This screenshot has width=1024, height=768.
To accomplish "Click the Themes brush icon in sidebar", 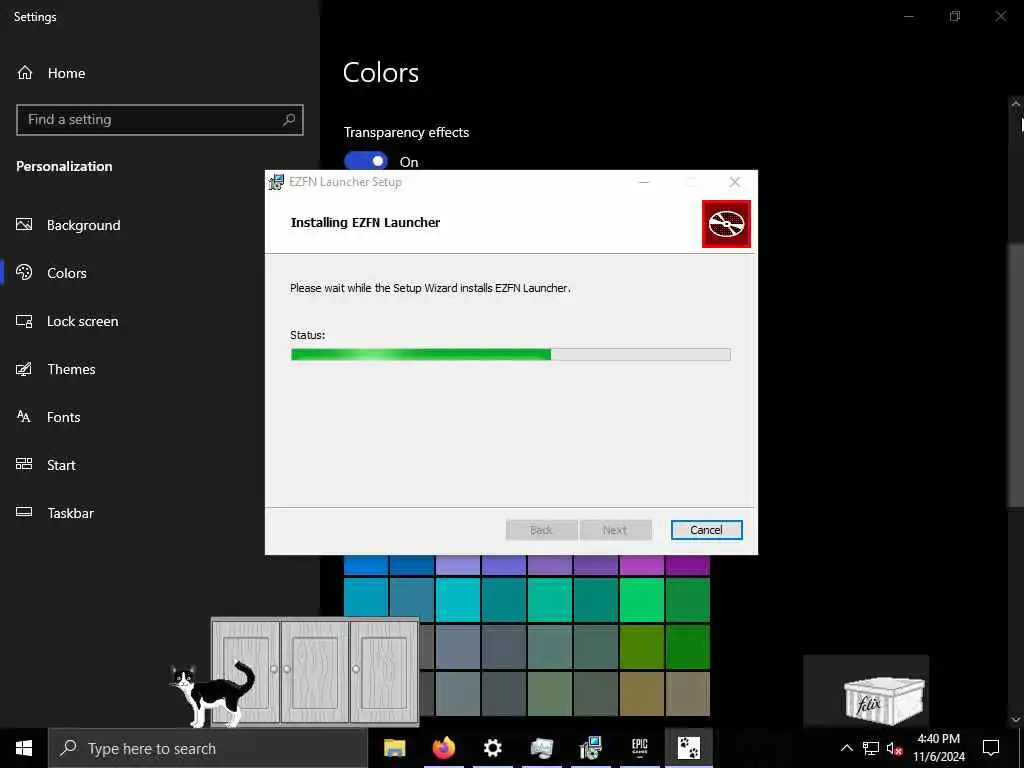I will tap(24, 369).
